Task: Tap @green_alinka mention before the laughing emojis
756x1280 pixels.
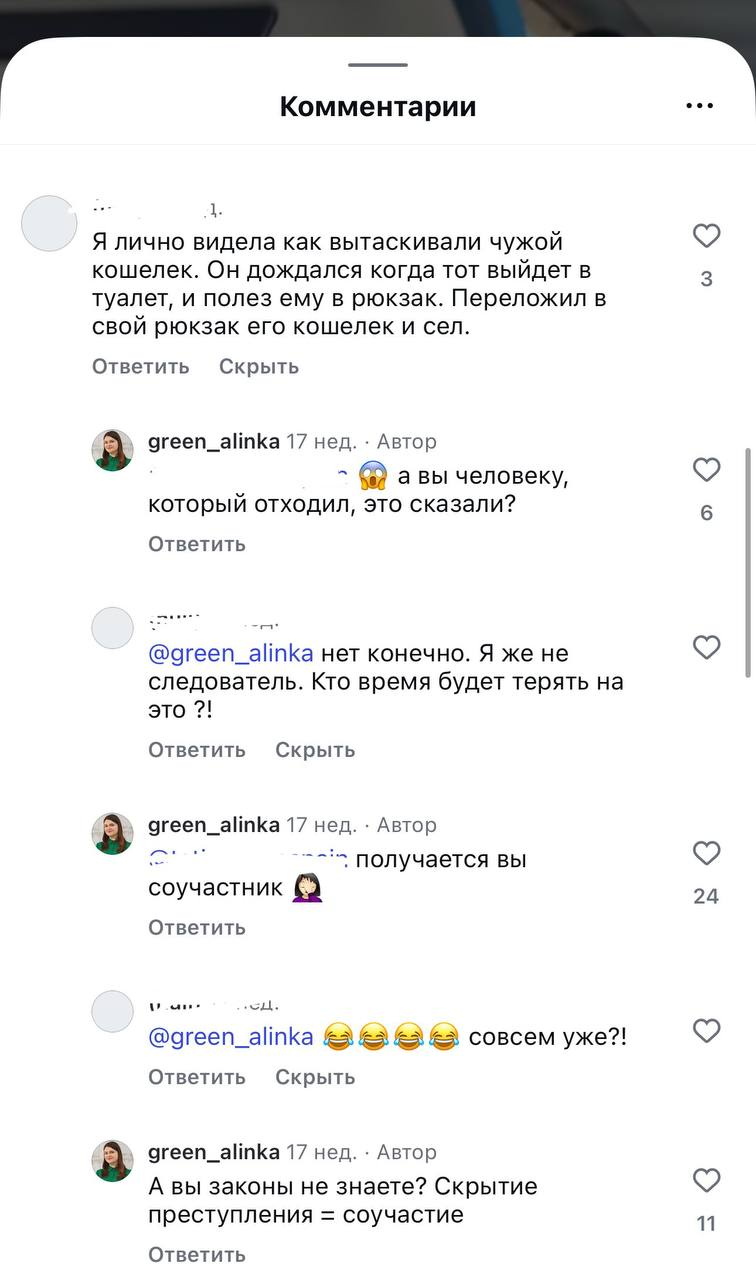Action: point(231,1037)
